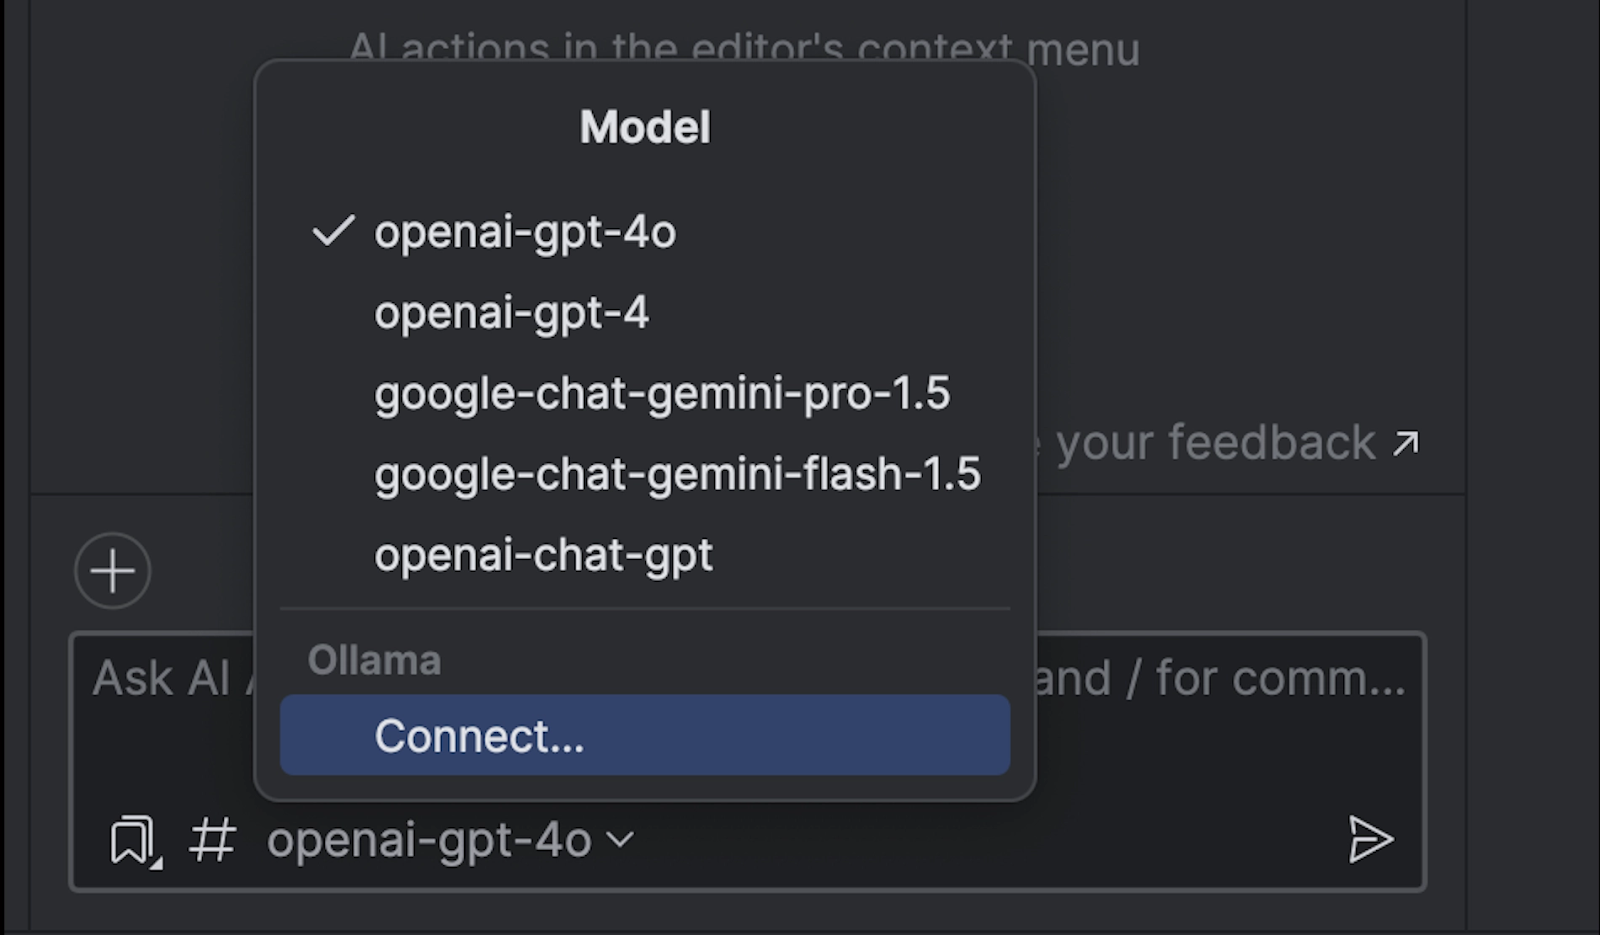This screenshot has width=1600, height=935.
Task: Switch to google-chat-gemini-pro-1.5 model
Action: (661, 394)
